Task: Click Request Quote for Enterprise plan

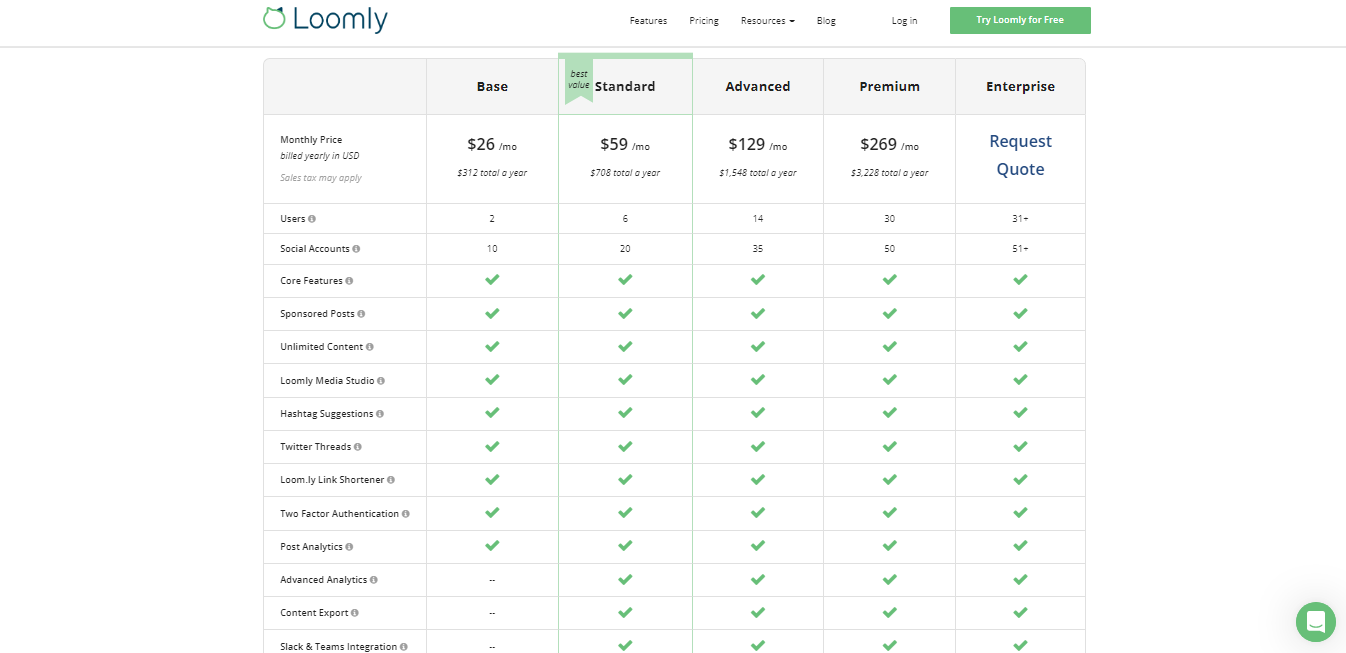Action: pyautogui.click(x=1020, y=156)
